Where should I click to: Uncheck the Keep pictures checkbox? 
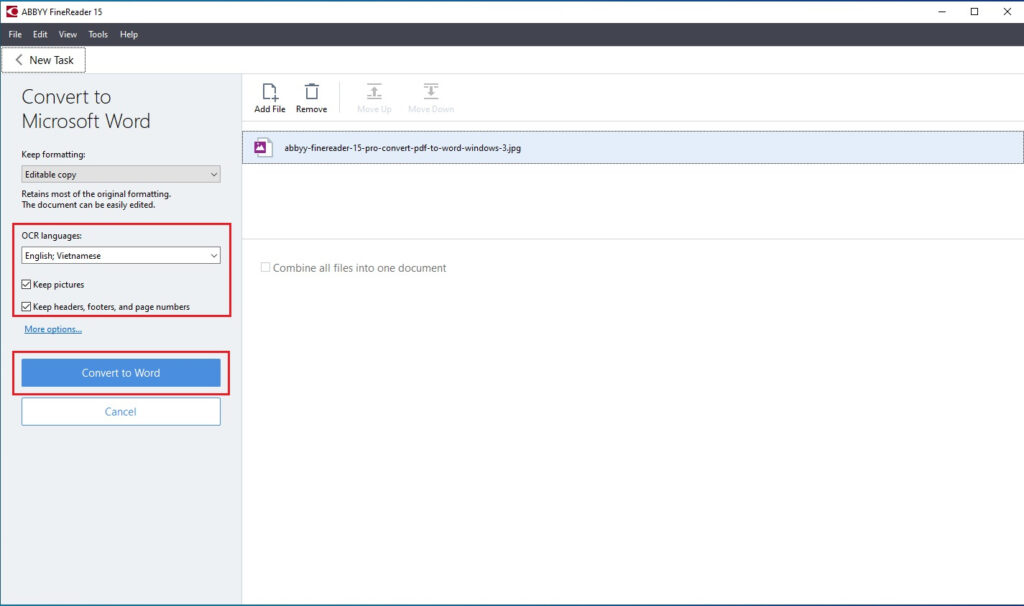pos(27,285)
